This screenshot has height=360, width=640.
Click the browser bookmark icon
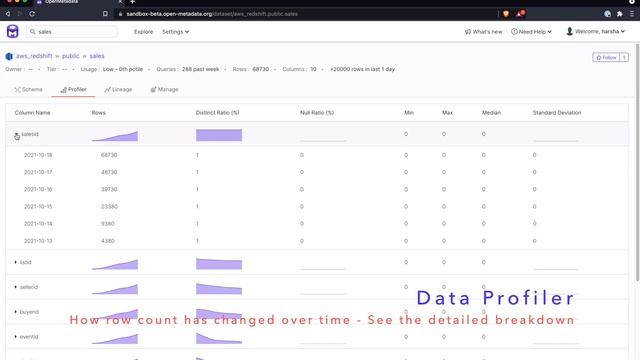[x=105, y=14]
